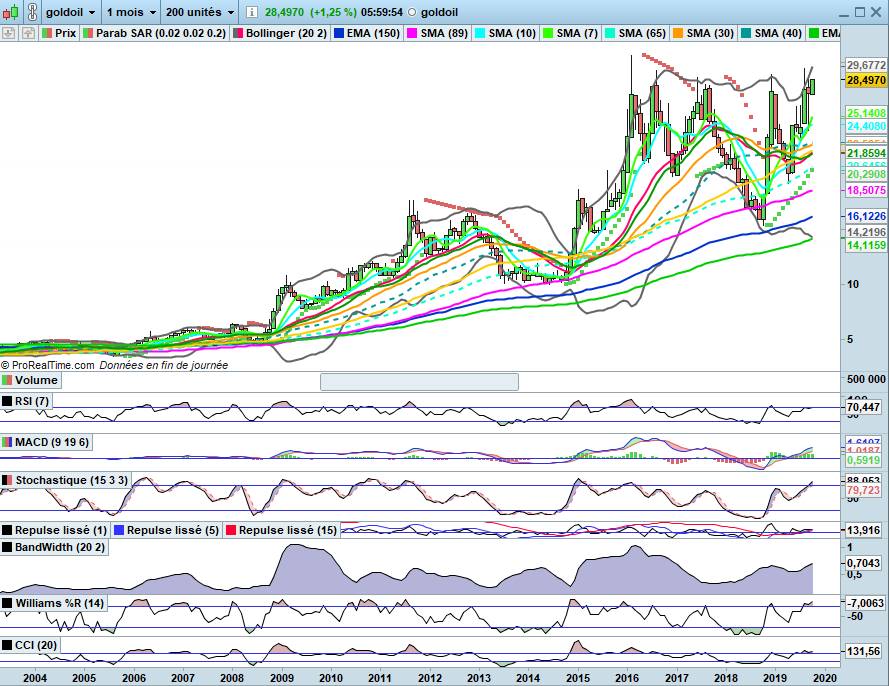The width and height of the screenshot is (889, 686).
Task: Click the Repulse lissé (1) label
Action: tap(54, 530)
